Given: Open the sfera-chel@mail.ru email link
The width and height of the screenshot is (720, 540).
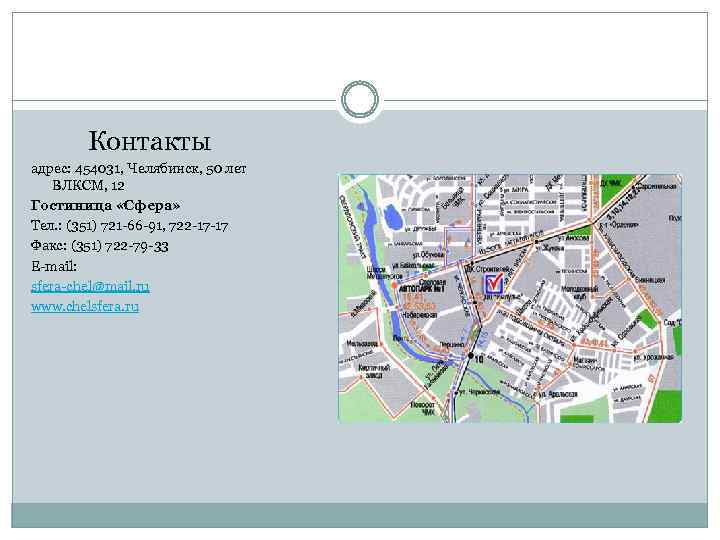Looking at the screenshot, I should pos(90,287).
